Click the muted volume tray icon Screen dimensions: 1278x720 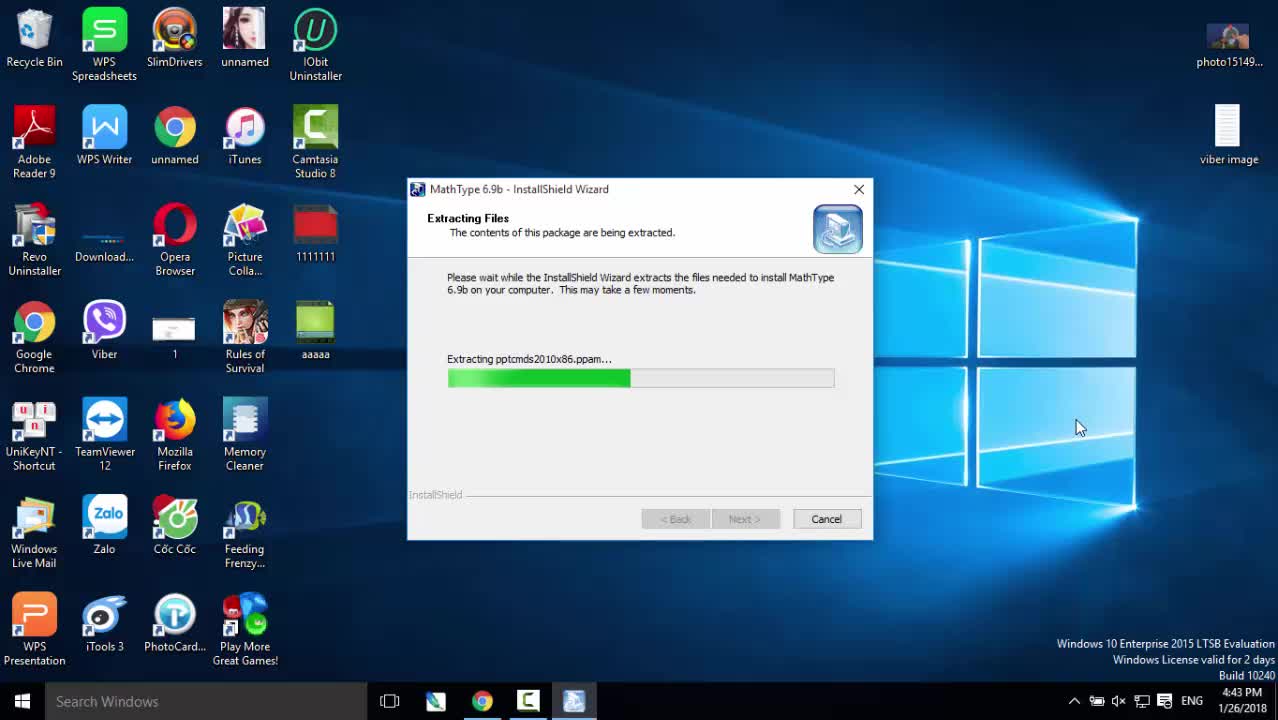click(x=1119, y=701)
